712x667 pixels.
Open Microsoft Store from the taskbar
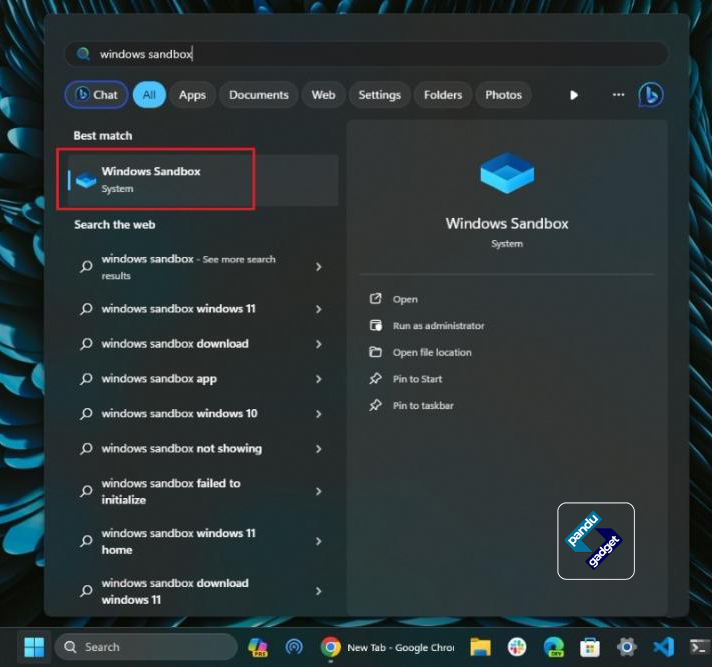[590, 647]
